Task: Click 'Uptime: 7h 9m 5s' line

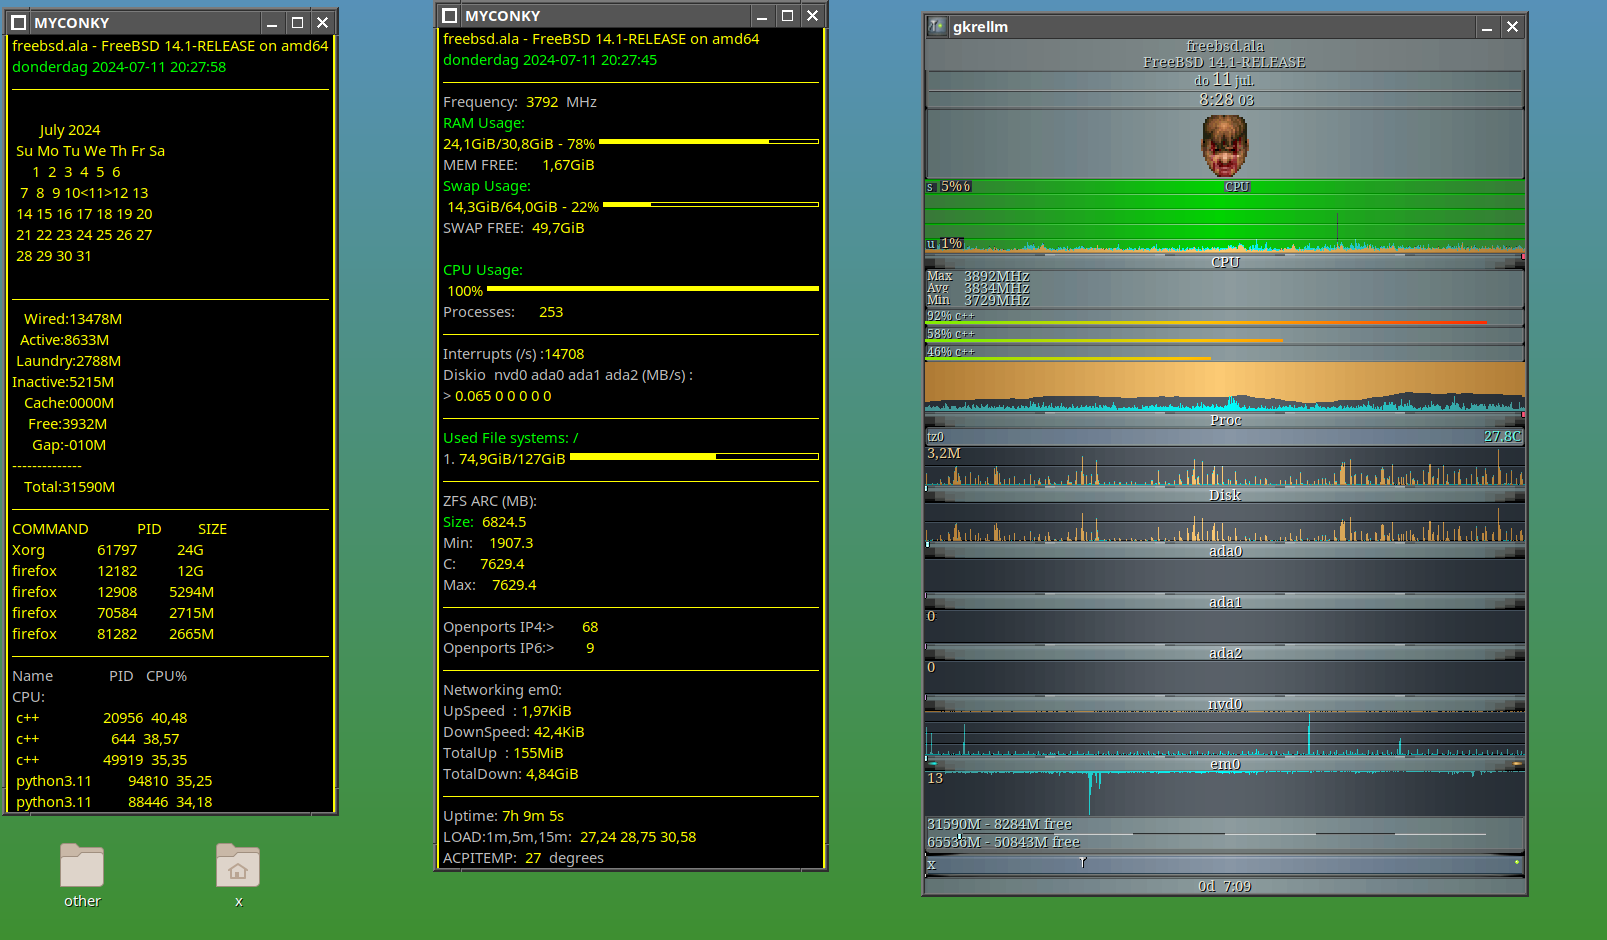Action: pos(504,816)
